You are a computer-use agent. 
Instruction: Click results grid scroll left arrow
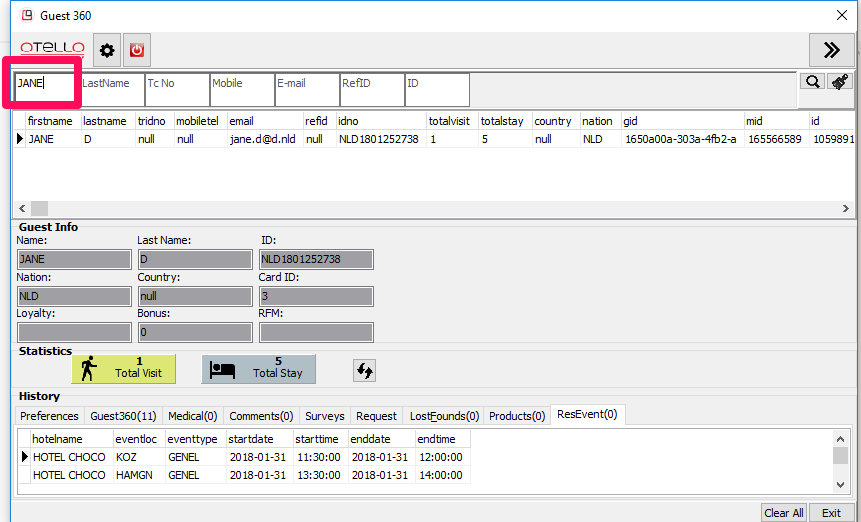[22, 209]
